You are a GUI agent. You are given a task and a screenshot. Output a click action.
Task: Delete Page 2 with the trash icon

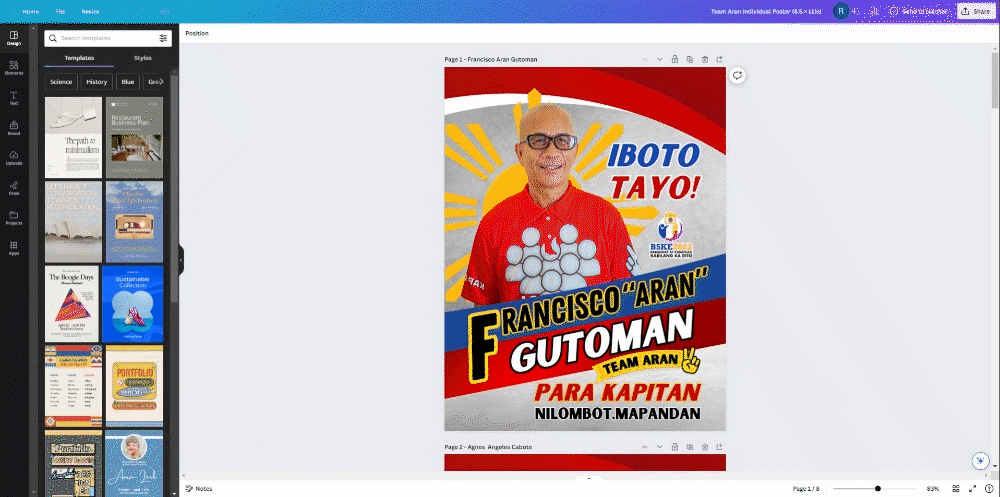[705, 447]
